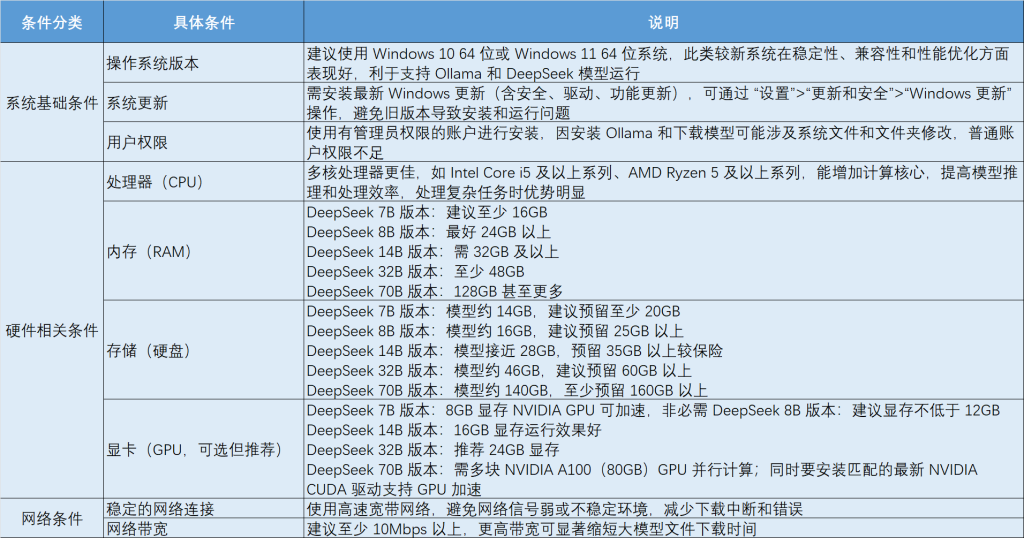Screen dimensions: 1024x538
Task: Click the storage line for DeepSeek 14B 模型接近 28GB
Action: pyautogui.click(x=514, y=351)
